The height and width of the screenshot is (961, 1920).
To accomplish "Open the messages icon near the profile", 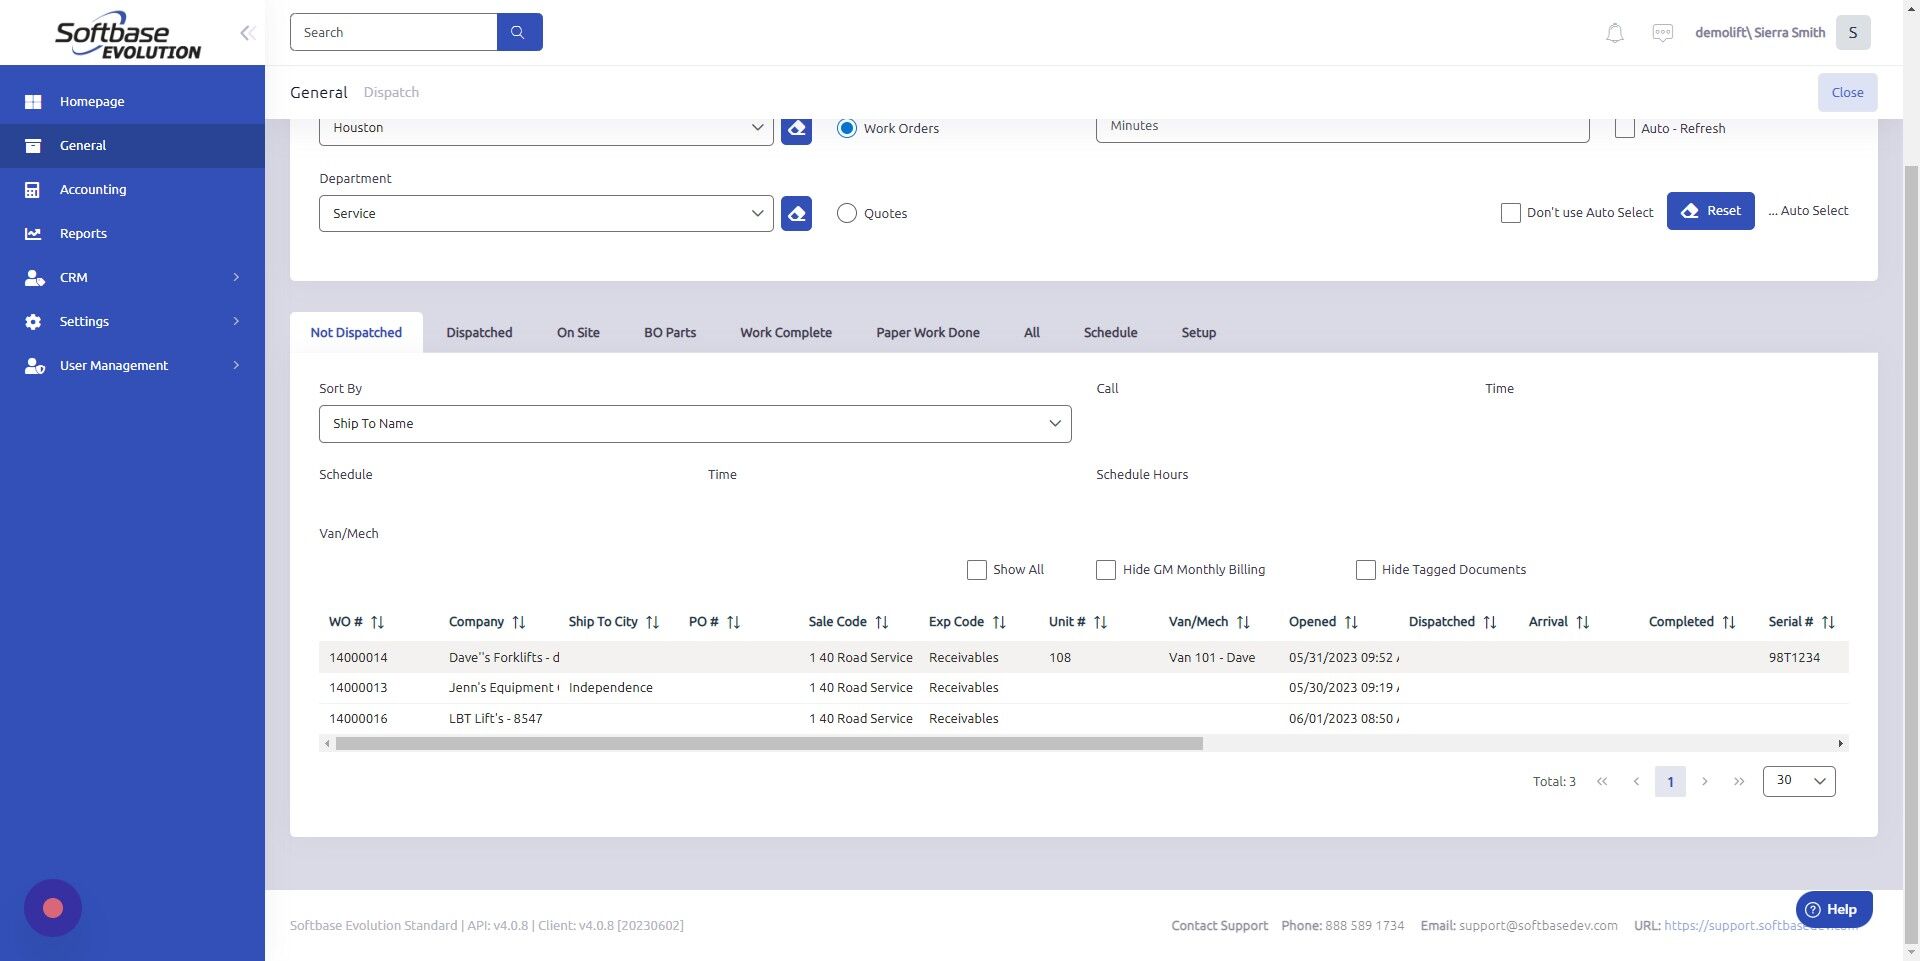I will (x=1662, y=32).
